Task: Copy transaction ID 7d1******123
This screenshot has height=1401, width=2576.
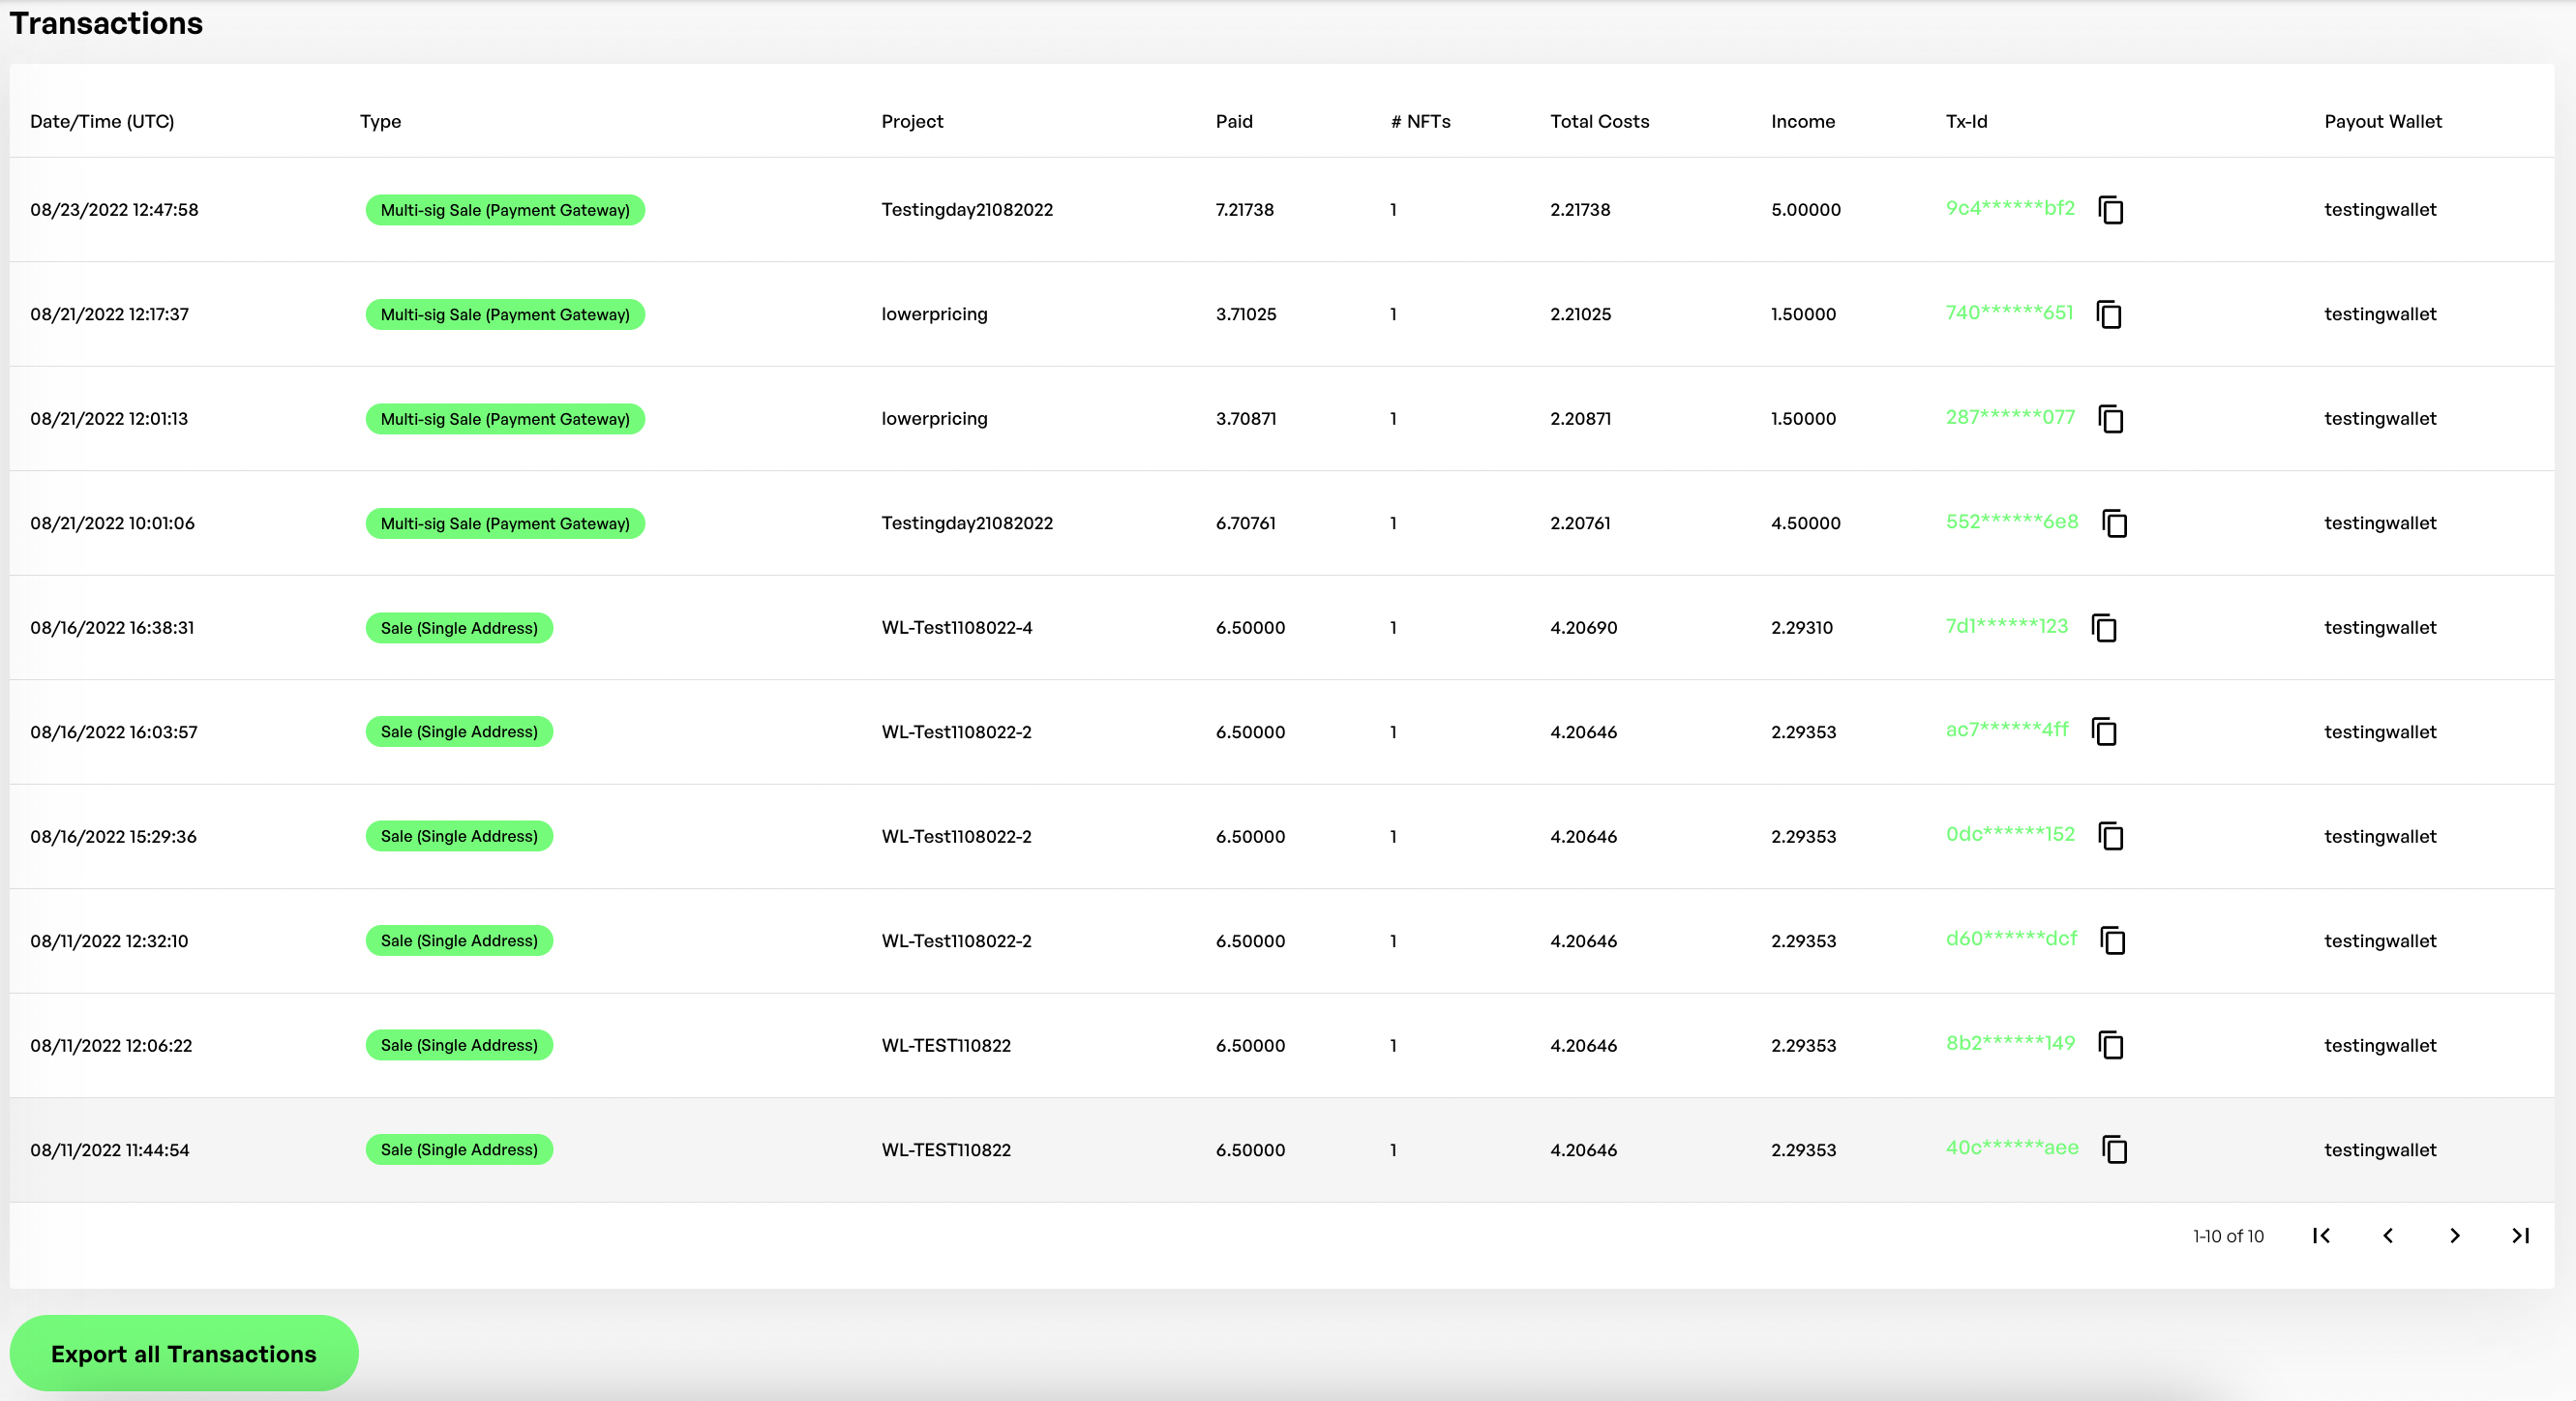Action: click(2104, 628)
